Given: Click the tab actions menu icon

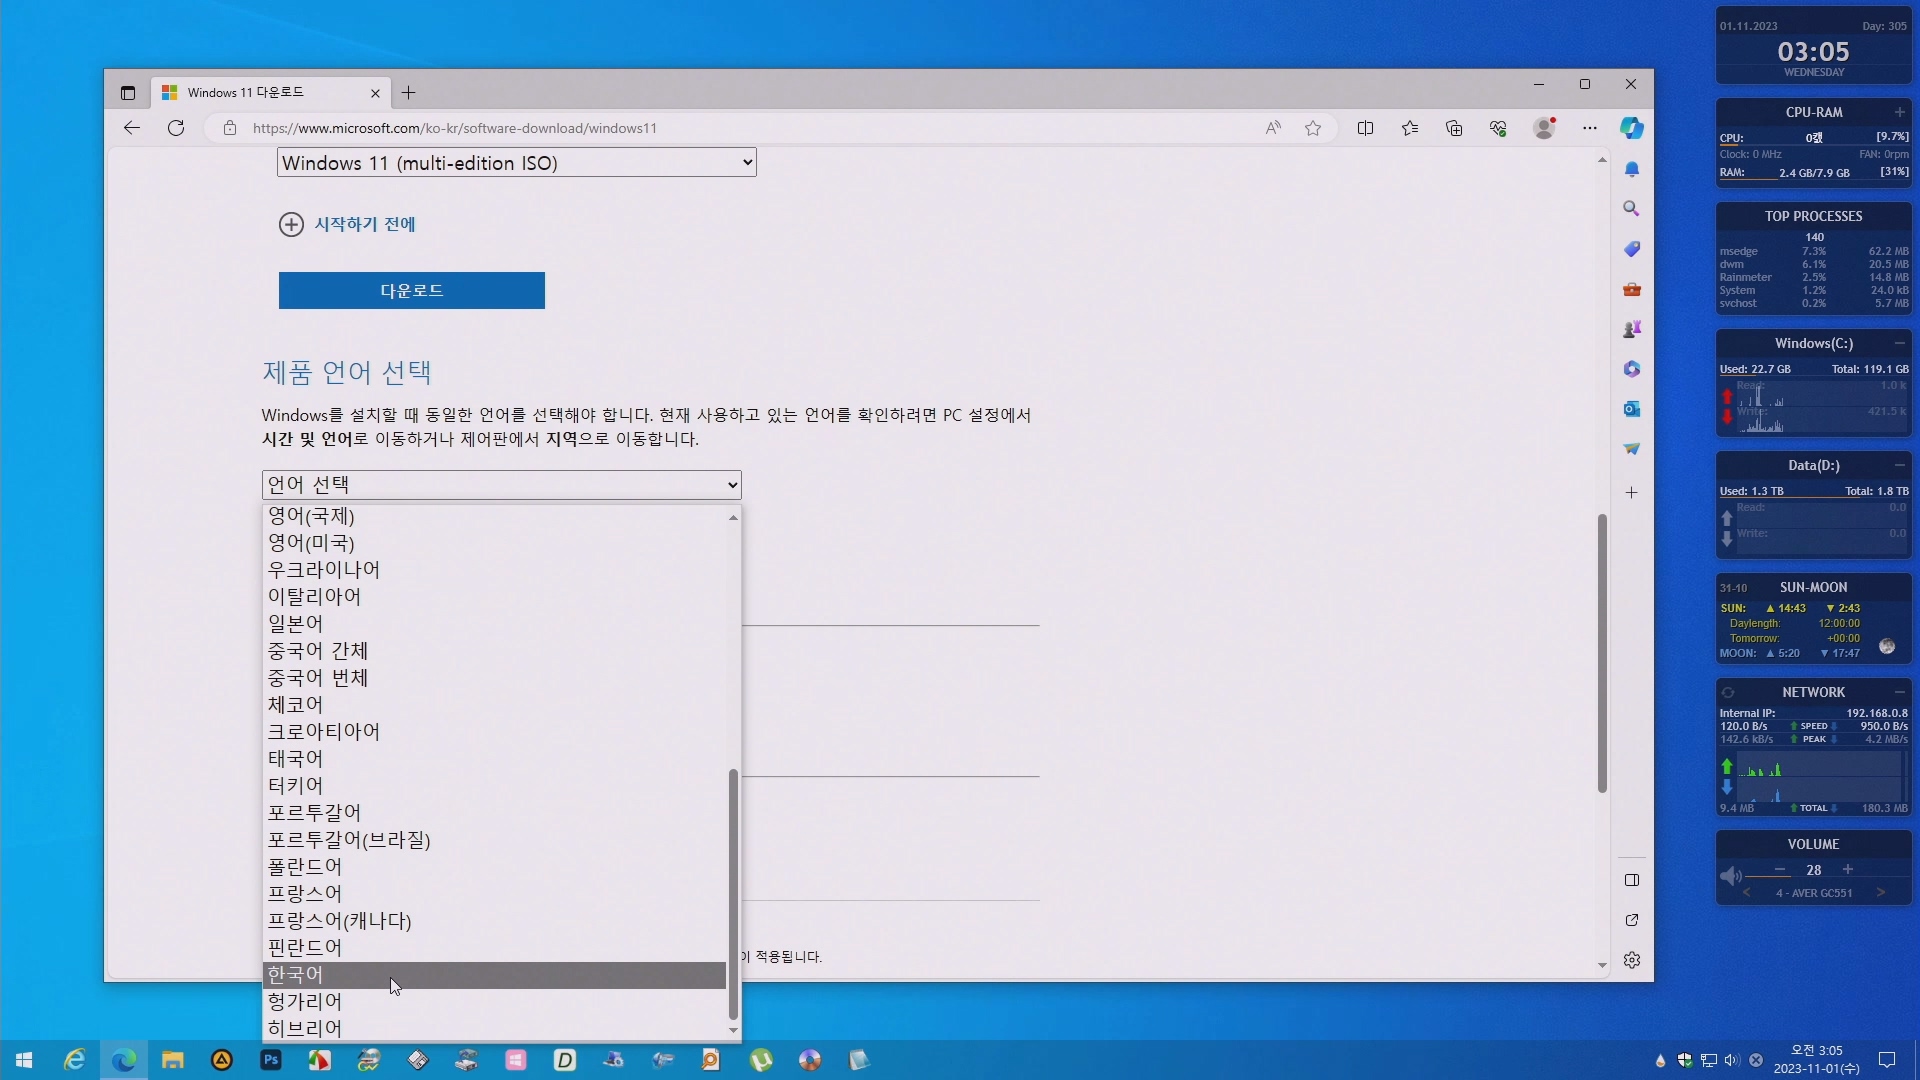Looking at the screenshot, I should coord(128,93).
